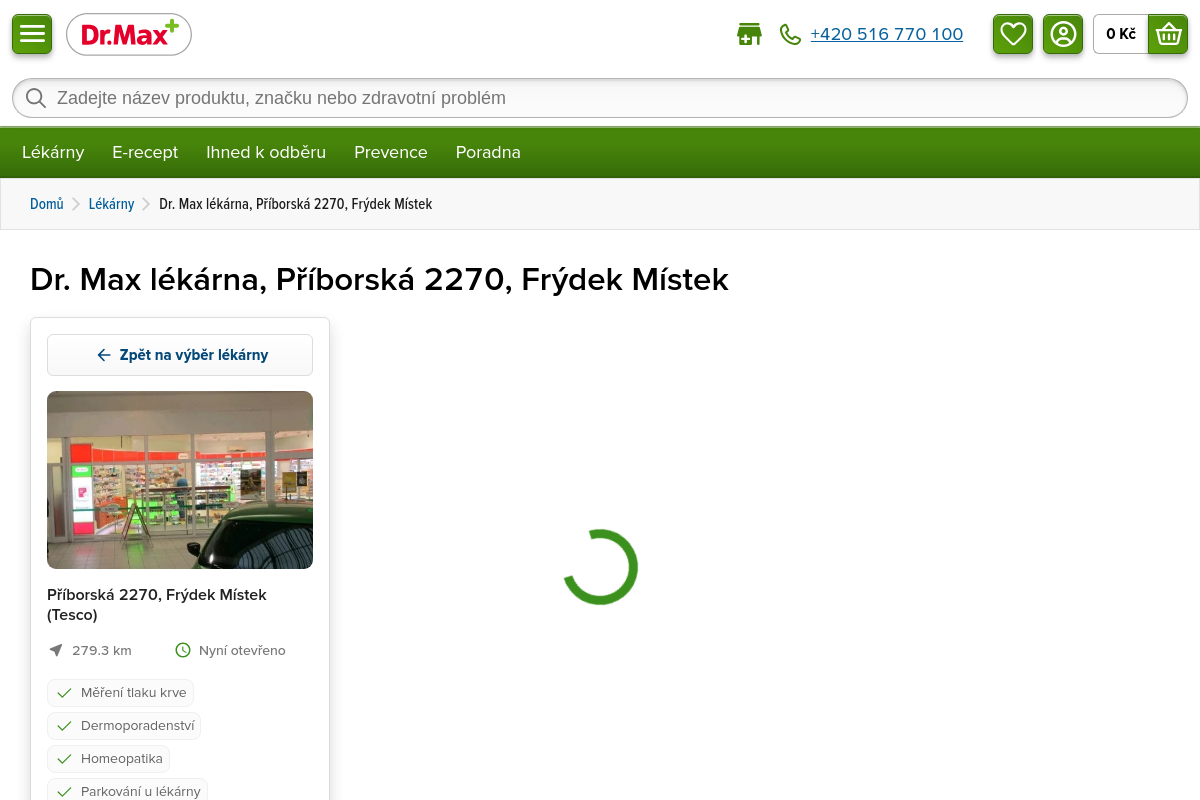Open the hamburger main menu
Screen dimensions: 1200x800
tap(32, 34)
